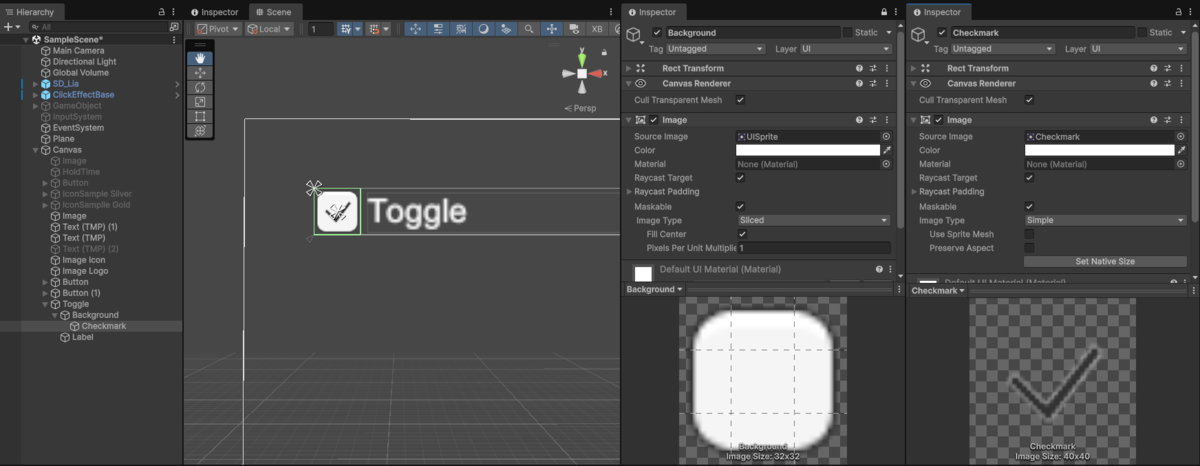Select the Rect tool in scene overlay
This screenshot has height=466, width=1200.
pos(200,116)
